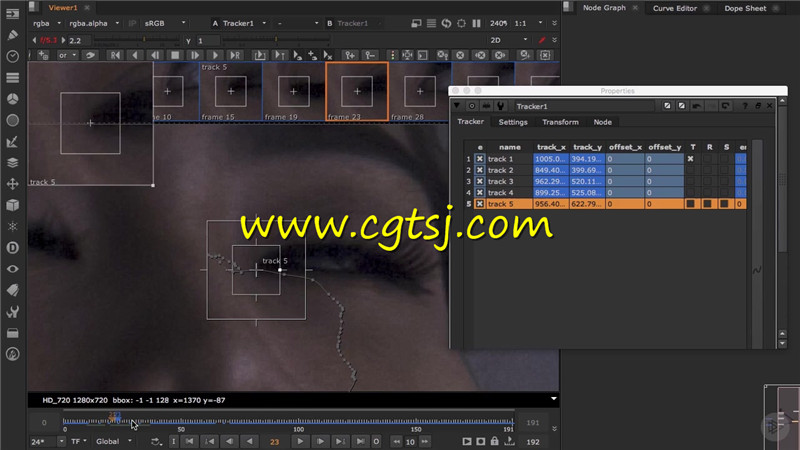
Task: Play forward in the viewer timeline
Action: click(x=300, y=441)
